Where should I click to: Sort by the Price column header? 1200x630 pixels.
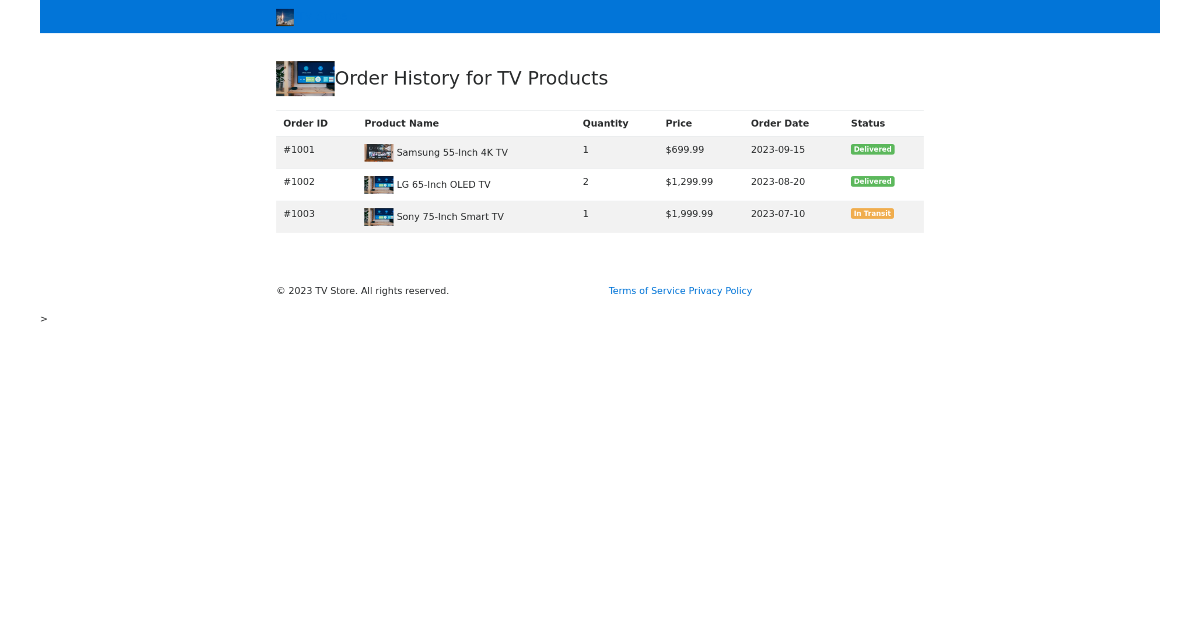tap(678, 123)
